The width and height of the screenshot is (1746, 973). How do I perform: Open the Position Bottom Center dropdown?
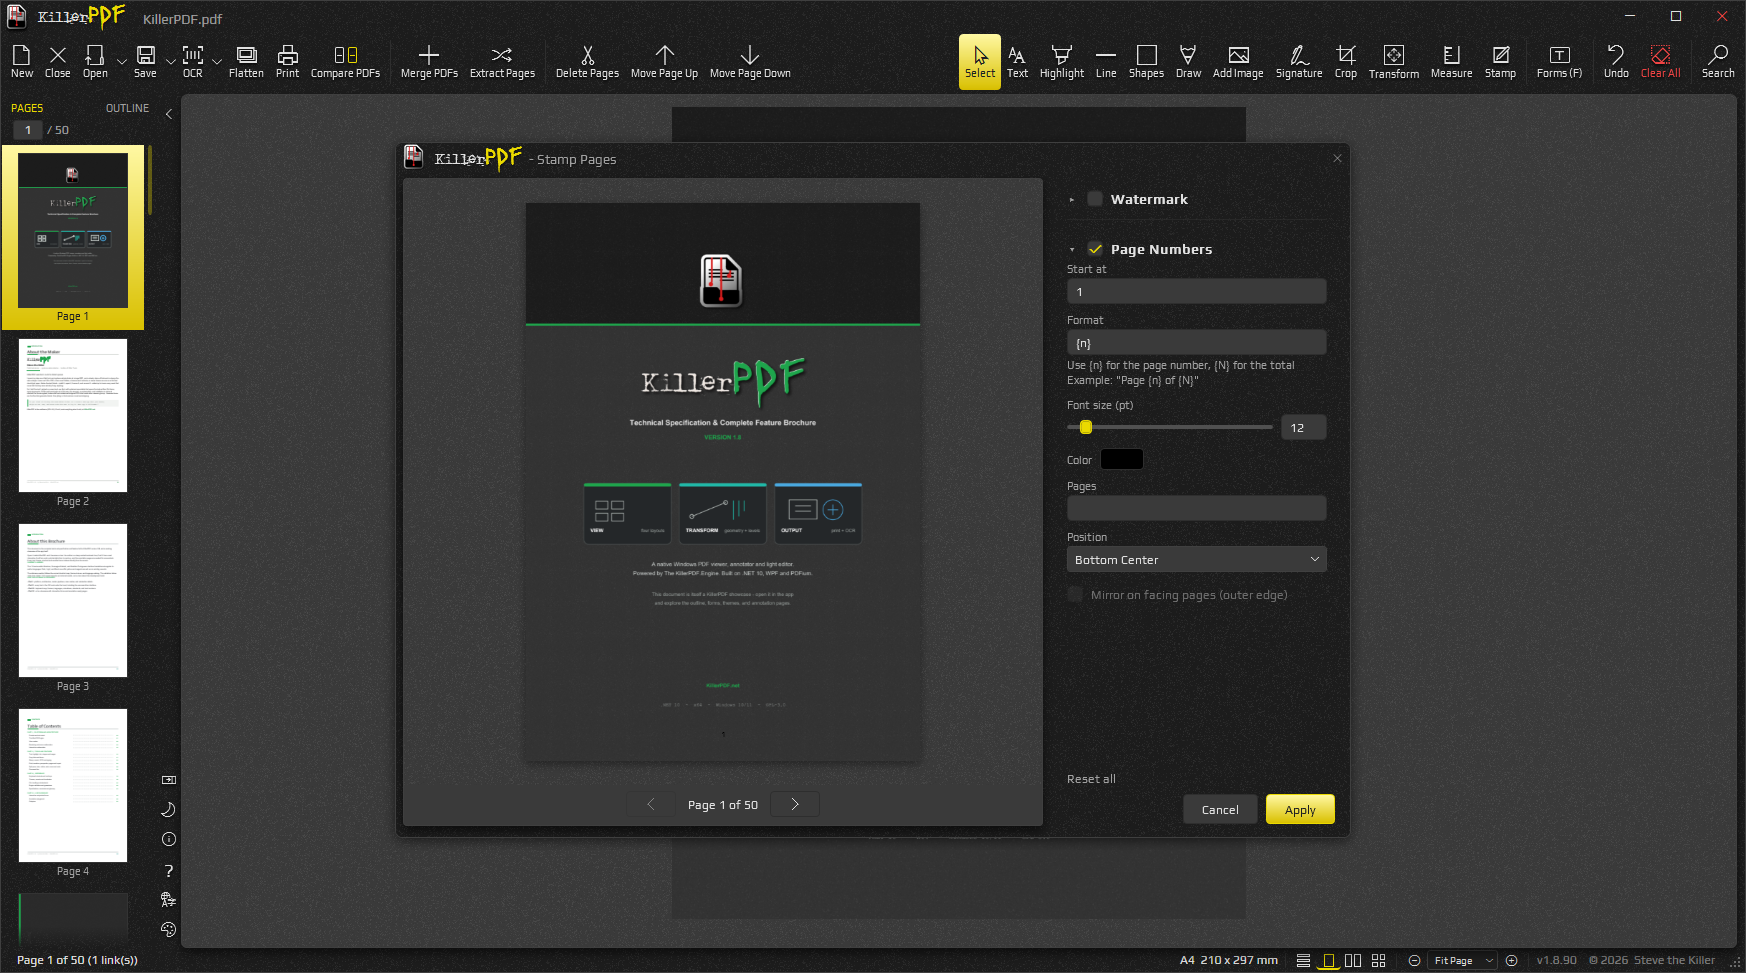click(x=1196, y=559)
